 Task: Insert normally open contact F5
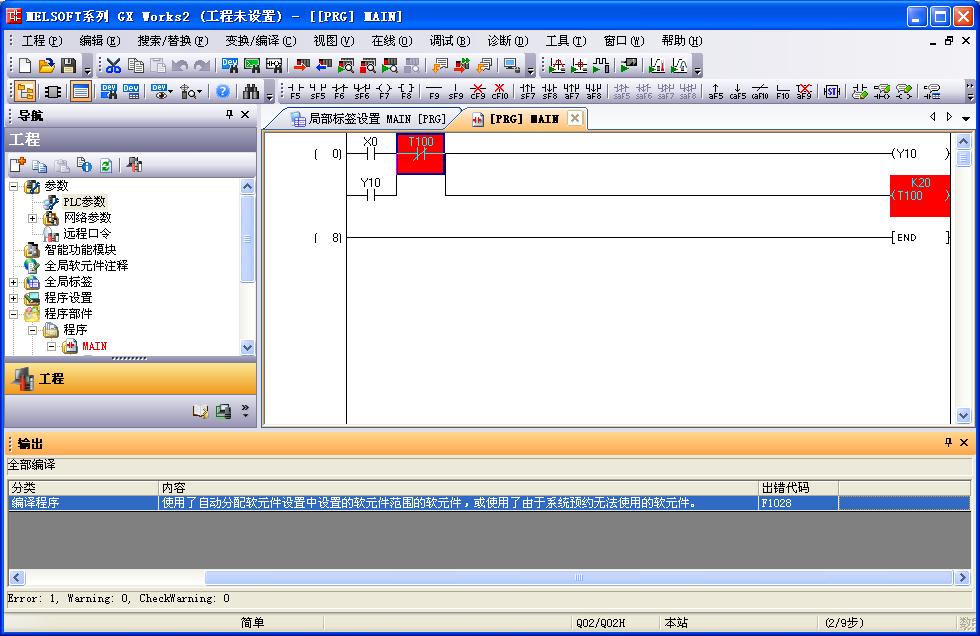coord(295,92)
